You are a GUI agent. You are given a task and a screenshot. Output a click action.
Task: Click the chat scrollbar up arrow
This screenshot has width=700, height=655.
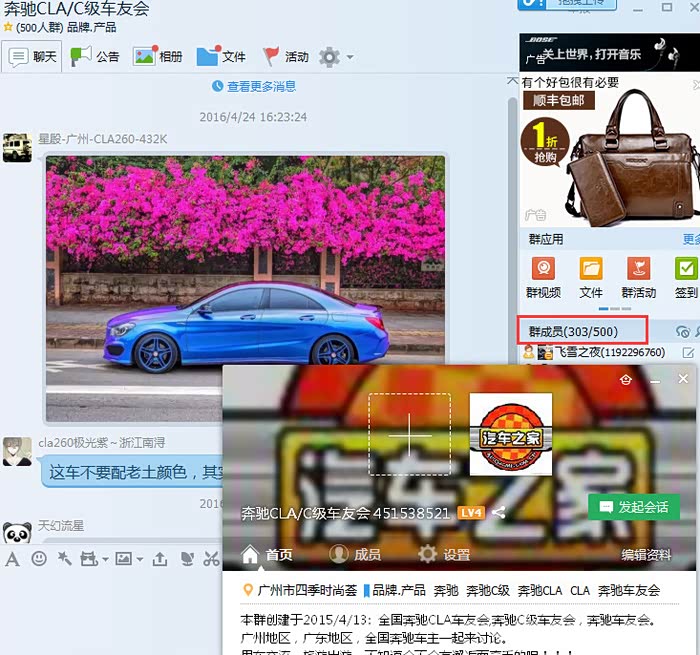pos(512,81)
